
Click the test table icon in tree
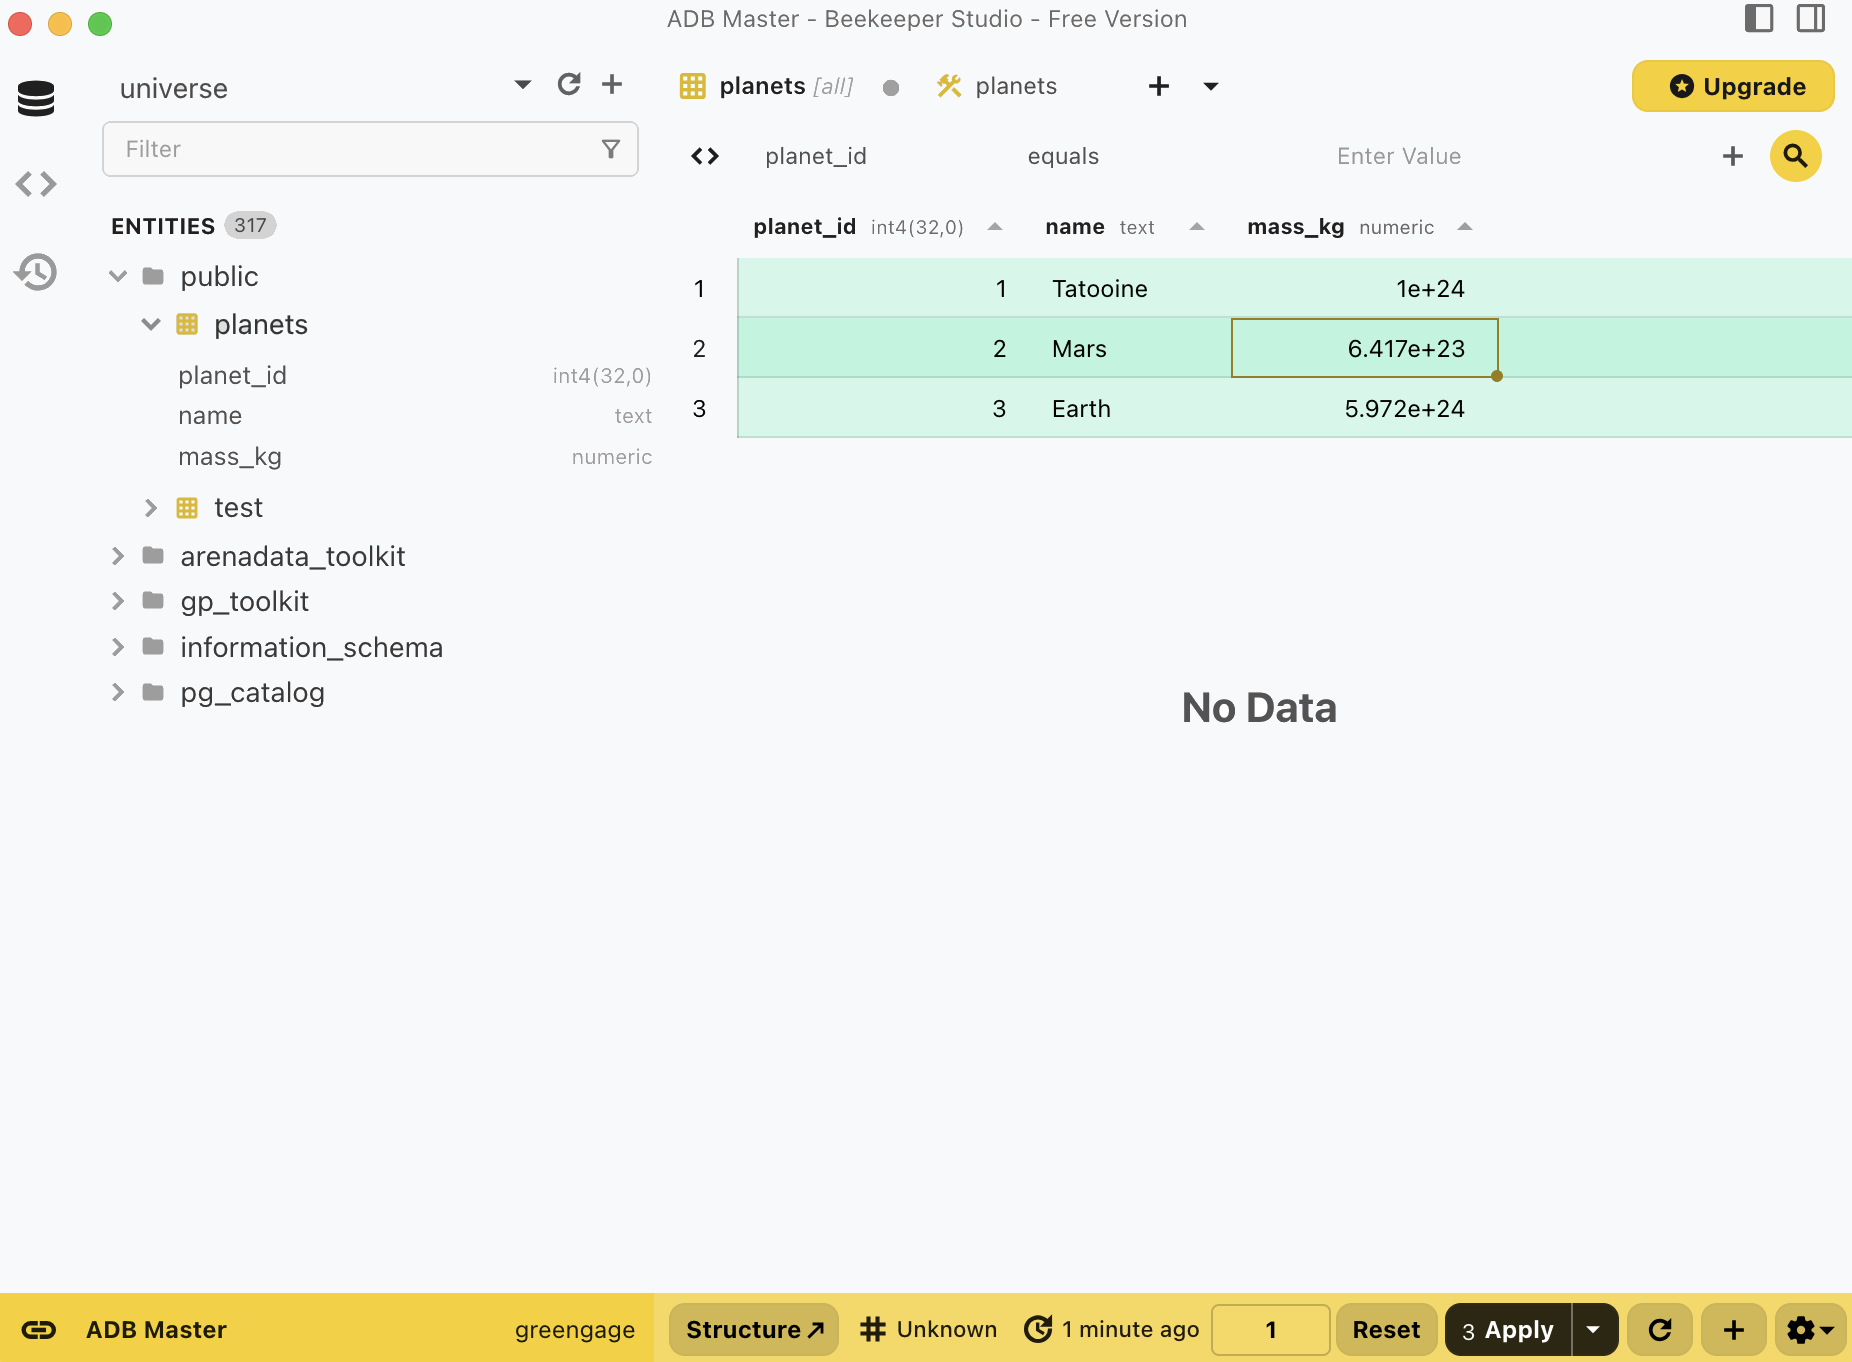[187, 508]
